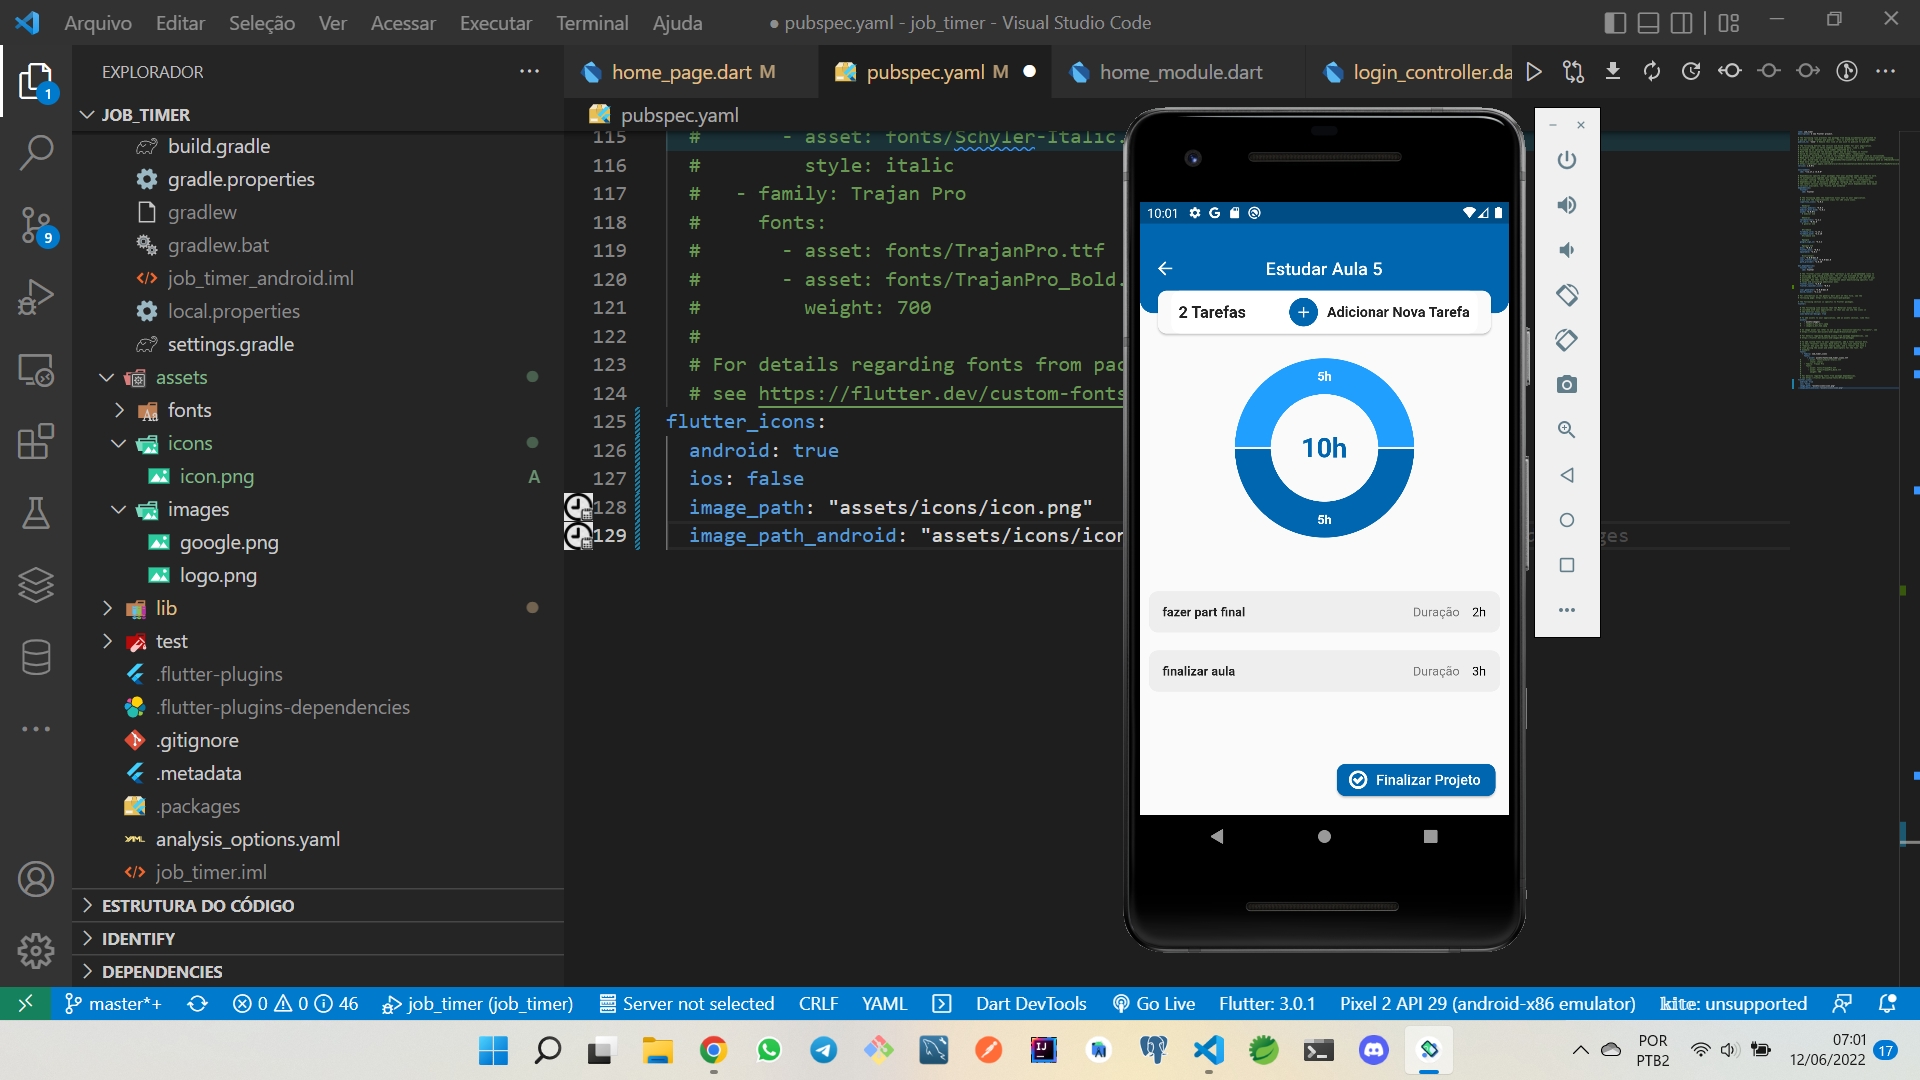Viewport: 1920px width, 1080px height.
Task: Toggle primary sidebar layout button
Action: (x=1614, y=22)
